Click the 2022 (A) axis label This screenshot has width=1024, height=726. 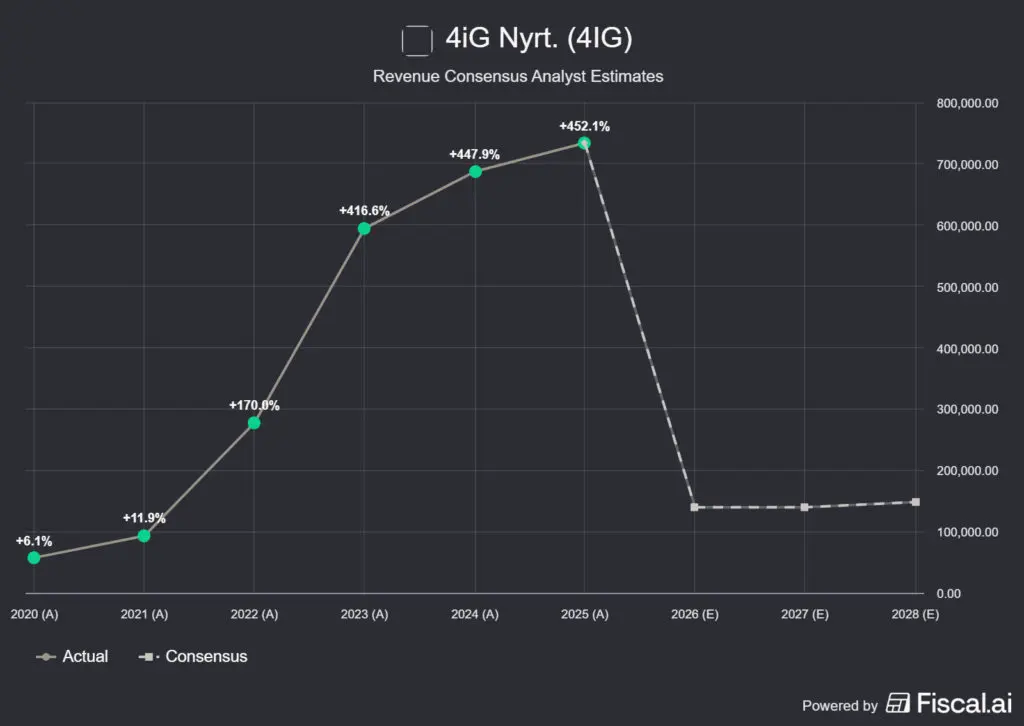(x=254, y=614)
